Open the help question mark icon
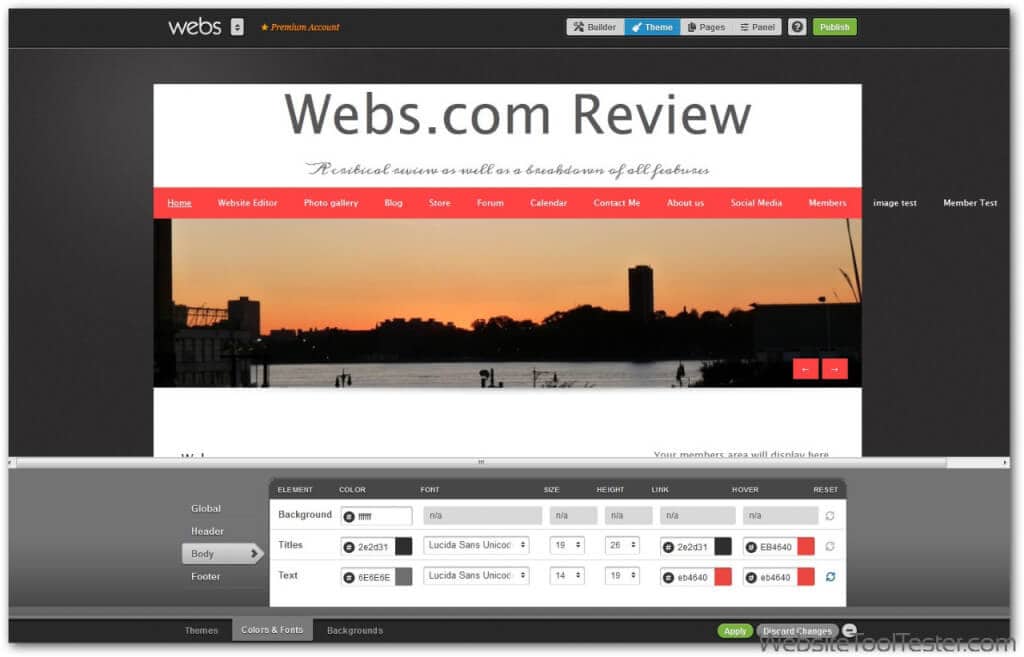Screen dimensions: 1024x657 (x=797, y=27)
